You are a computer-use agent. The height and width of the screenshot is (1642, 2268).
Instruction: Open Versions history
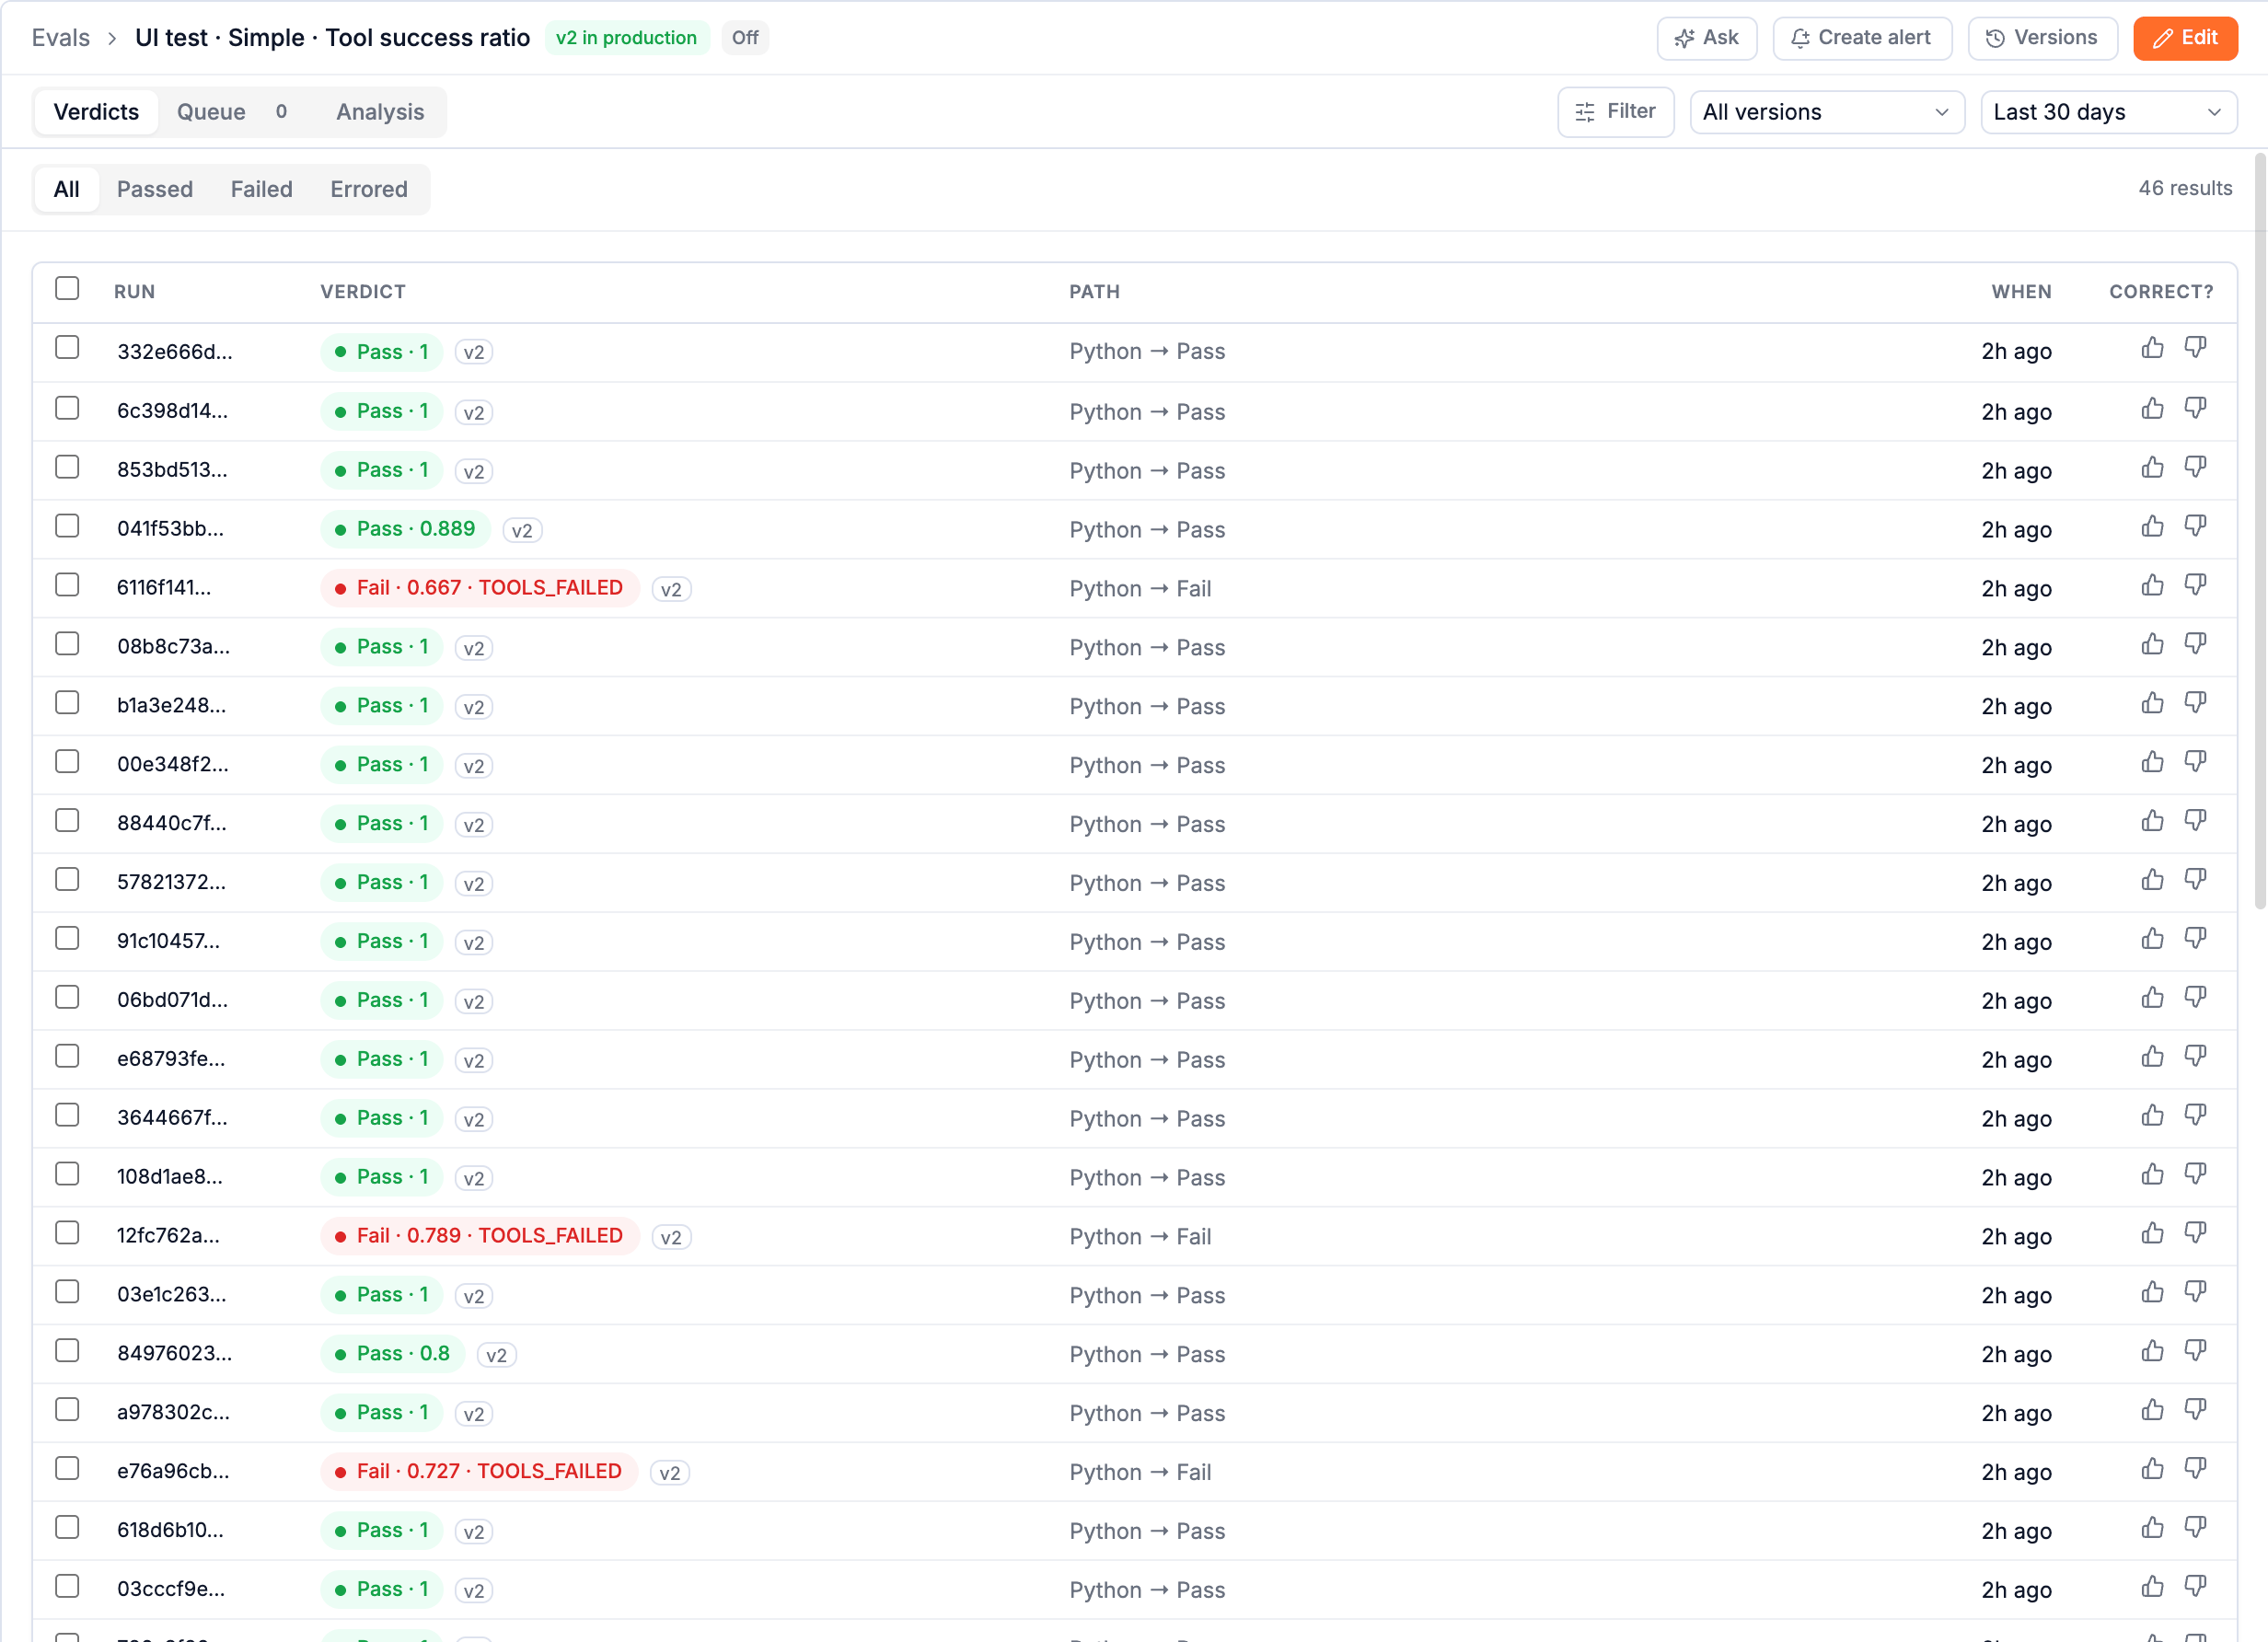(2042, 38)
